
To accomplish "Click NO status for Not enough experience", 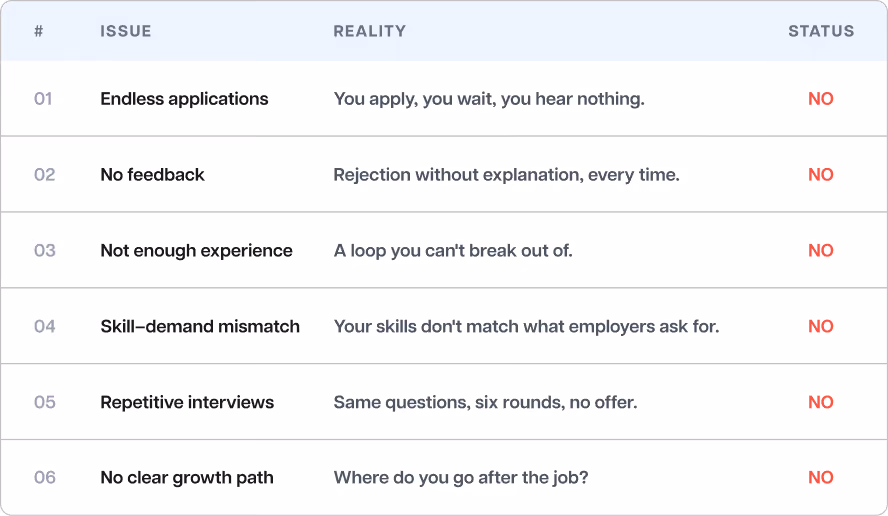I will [821, 250].
